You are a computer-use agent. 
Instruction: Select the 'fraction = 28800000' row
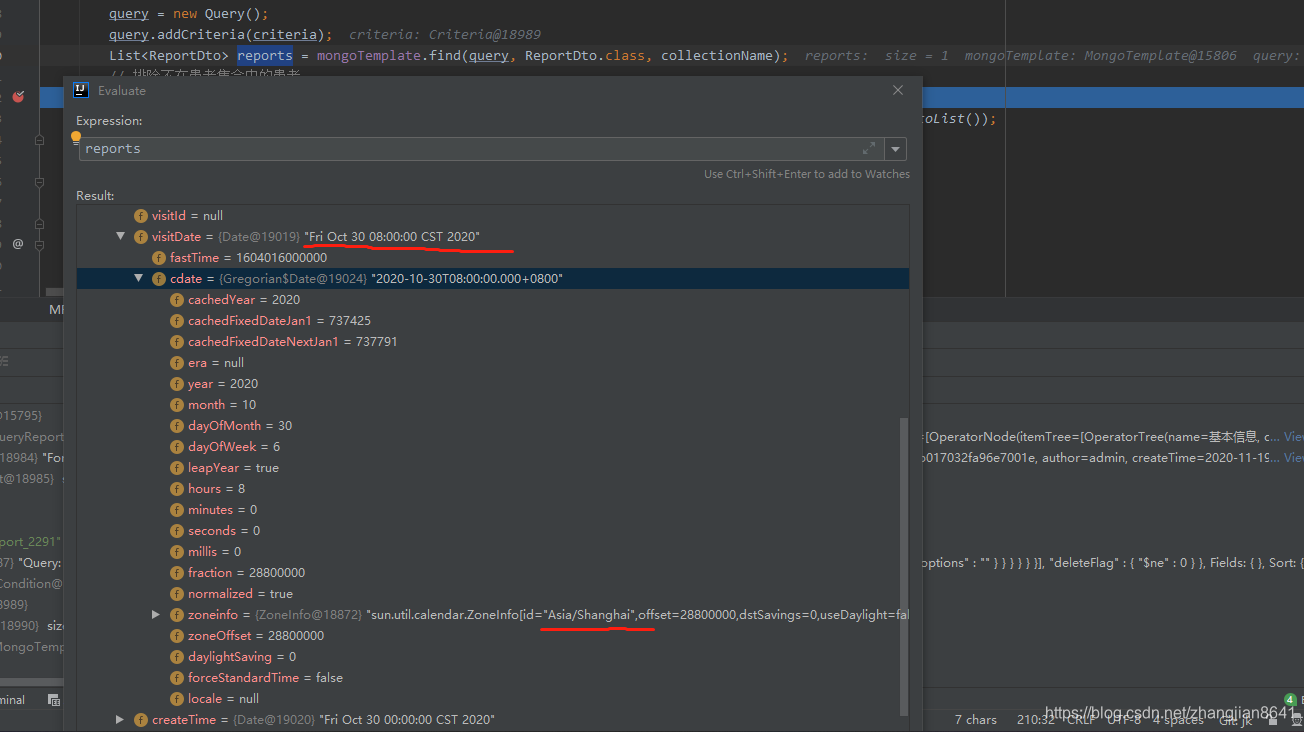(x=493, y=572)
